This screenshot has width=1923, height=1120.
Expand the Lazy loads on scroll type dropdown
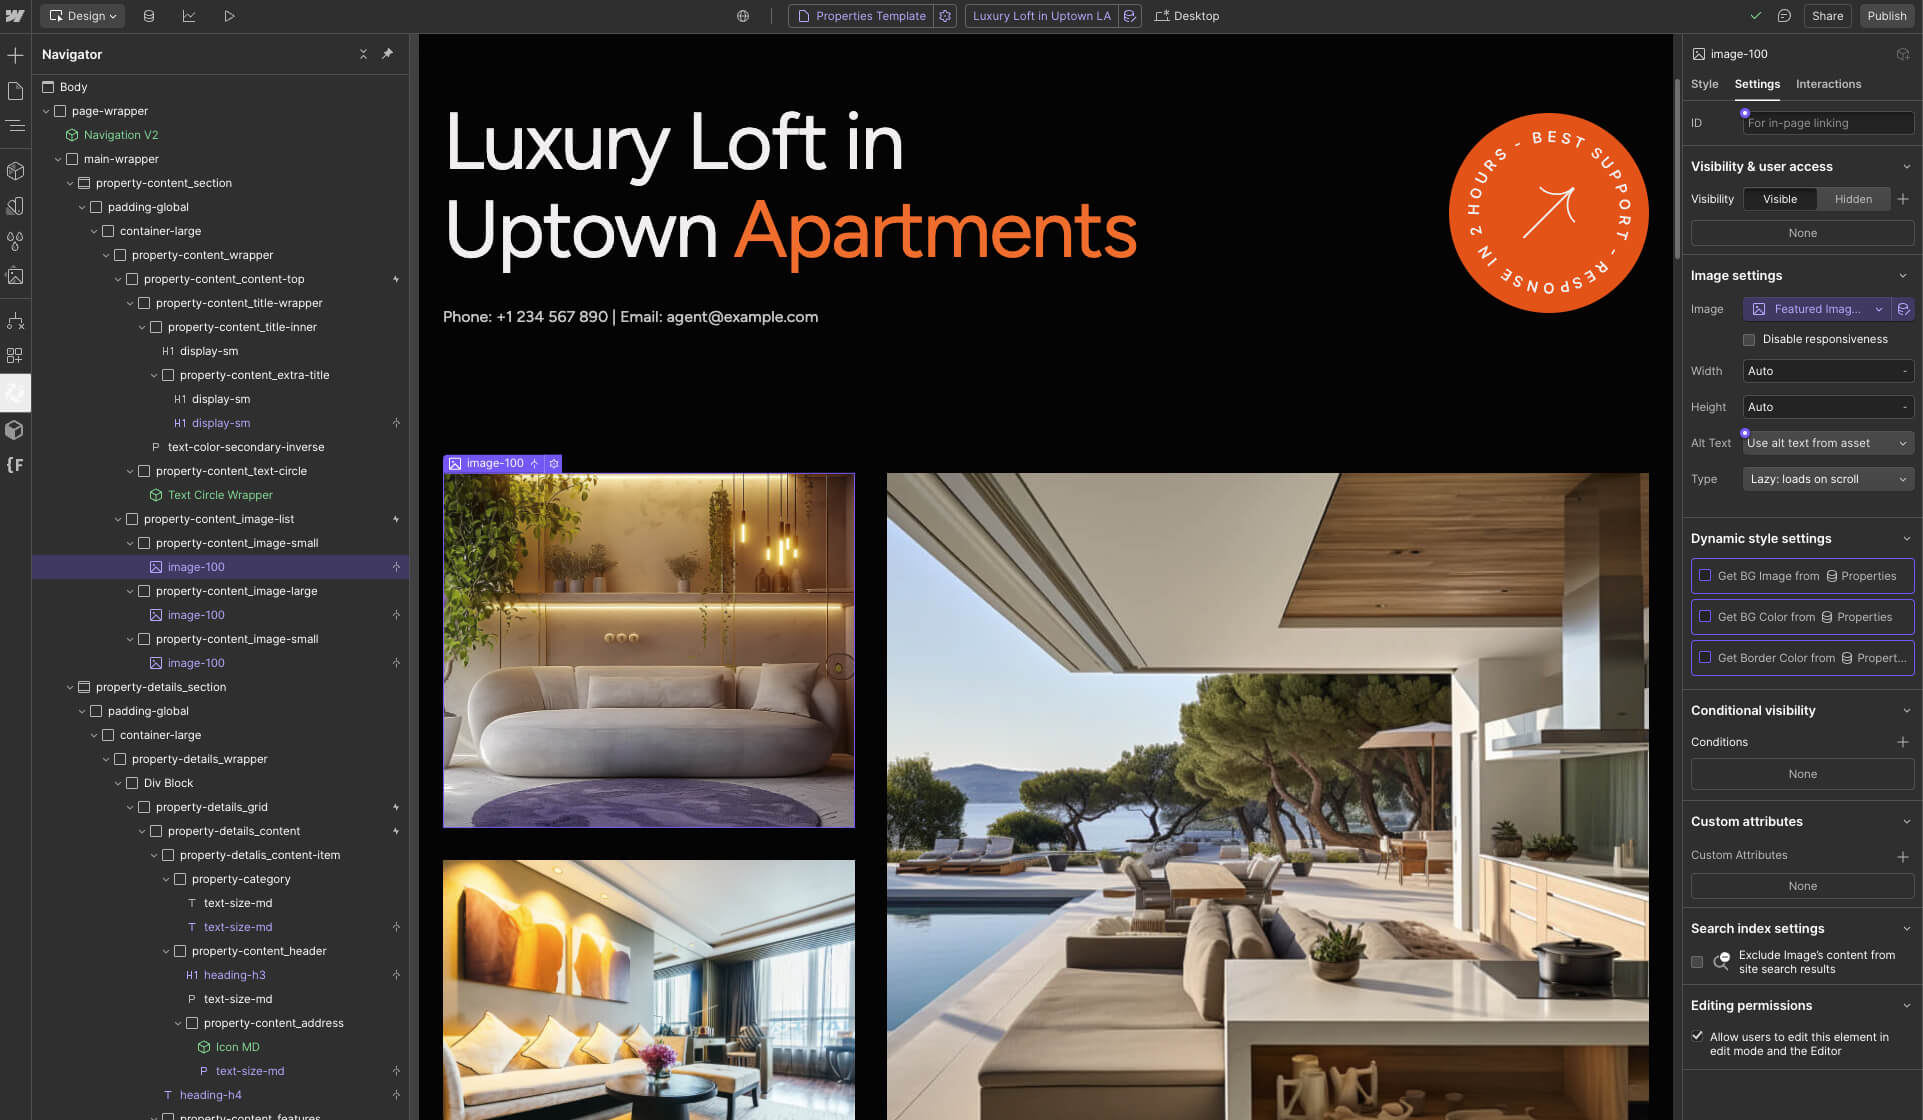pos(1826,477)
